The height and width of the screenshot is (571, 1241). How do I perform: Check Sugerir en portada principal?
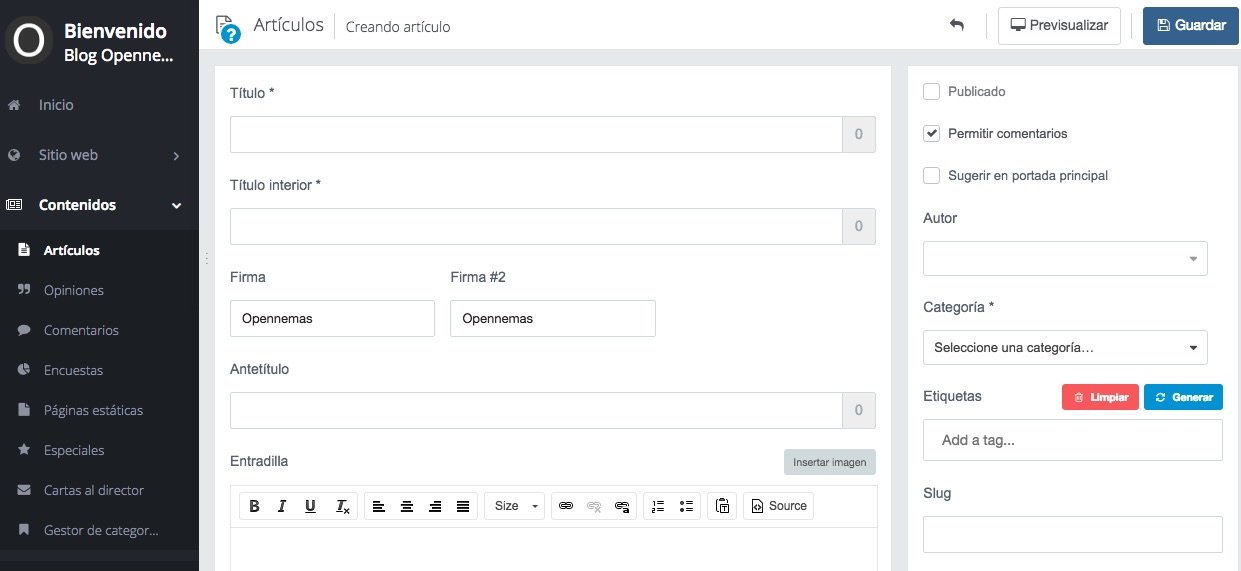(932, 176)
